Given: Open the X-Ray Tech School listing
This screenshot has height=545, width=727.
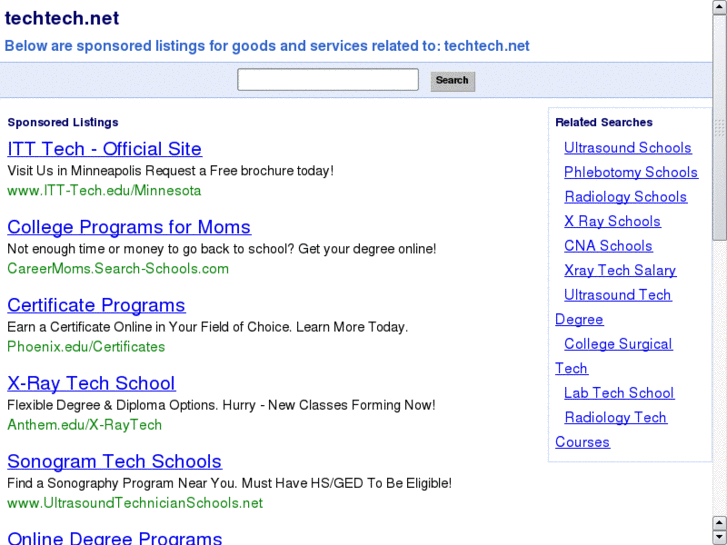Looking at the screenshot, I should [91, 383].
